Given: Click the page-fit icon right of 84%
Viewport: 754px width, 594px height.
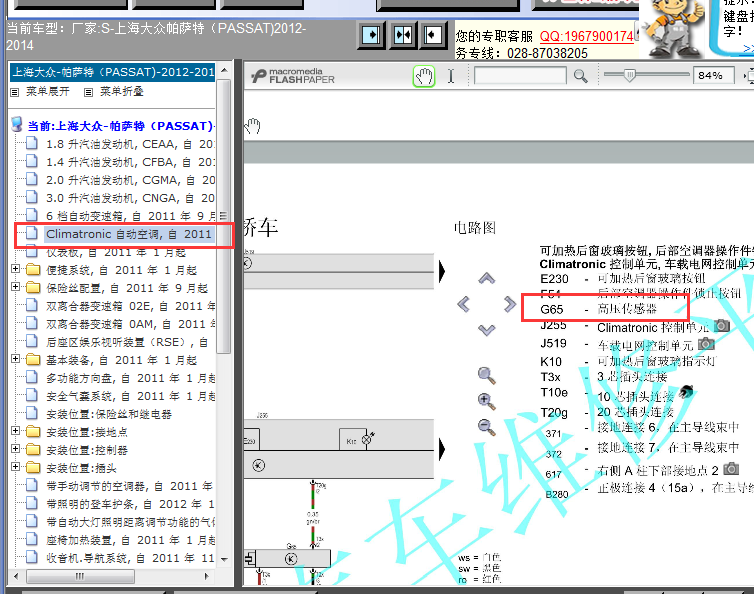Looking at the screenshot, I should point(749,76).
